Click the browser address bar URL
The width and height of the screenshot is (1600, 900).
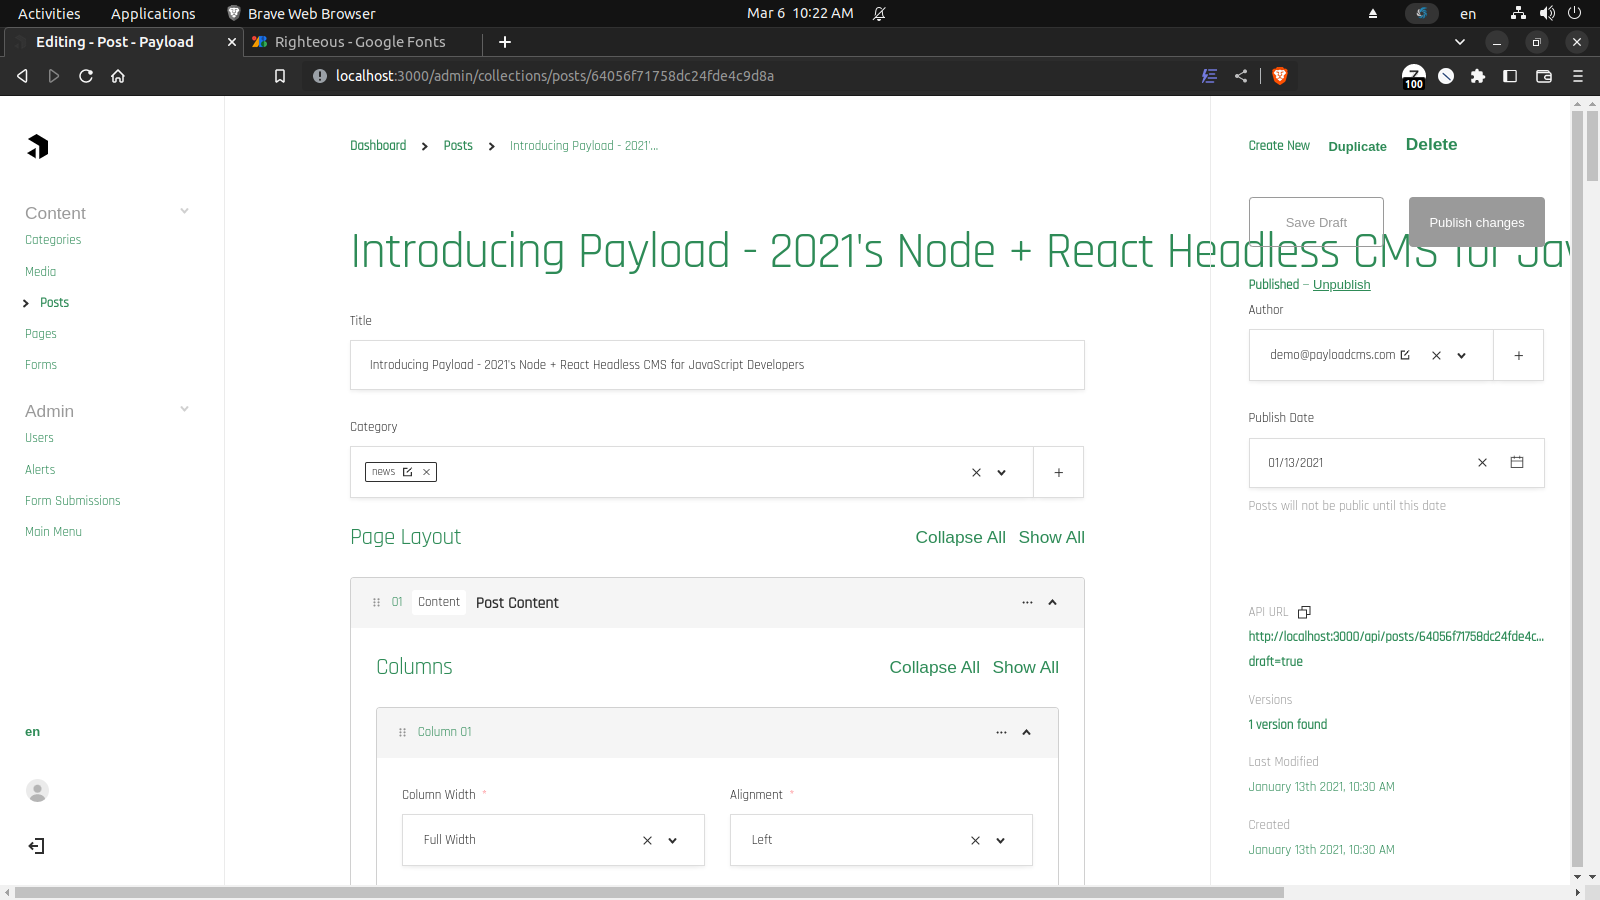pyautogui.click(x=555, y=76)
